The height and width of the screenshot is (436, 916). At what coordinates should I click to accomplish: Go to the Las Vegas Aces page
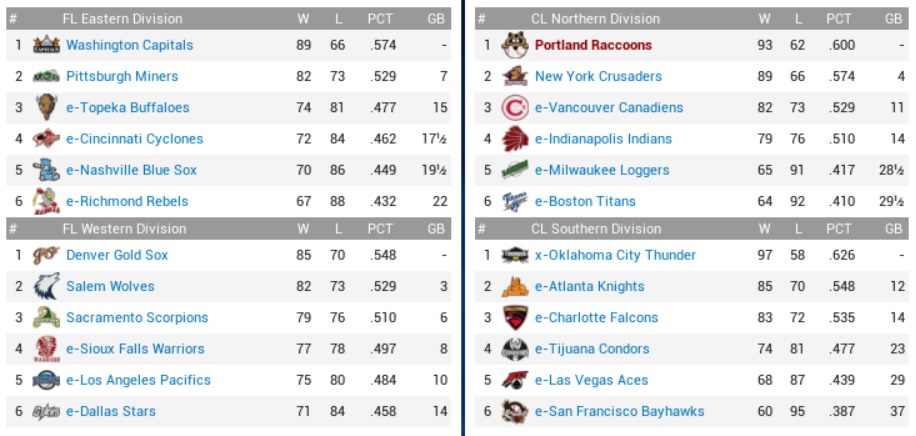click(x=591, y=379)
